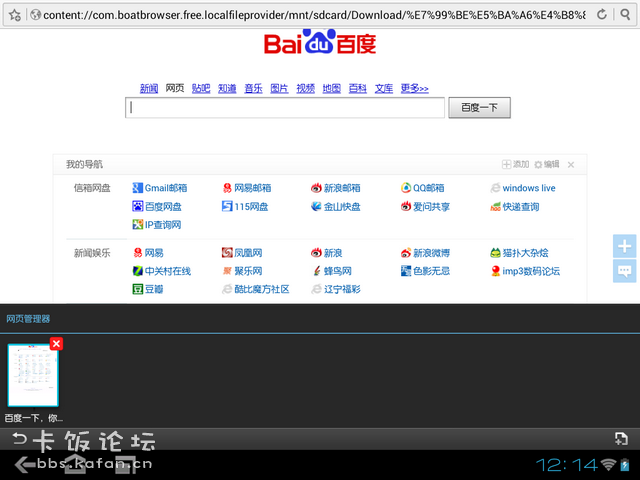640x480 pixels.
Task: Open Gmail邮箱 shortcut
Action: tap(160, 188)
